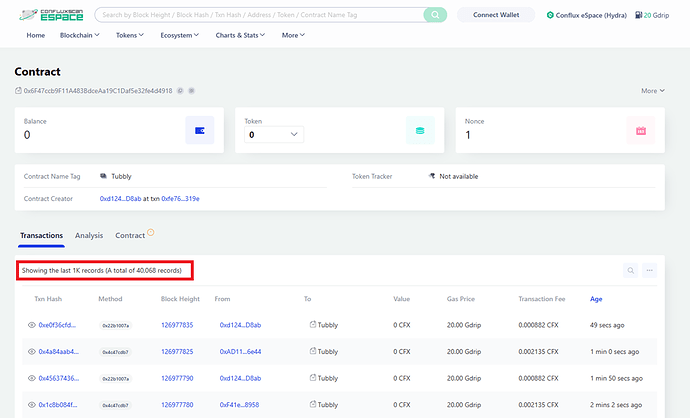
Task: Toggle eye preview for txn 0x4a84aab4
Action: tap(32, 352)
